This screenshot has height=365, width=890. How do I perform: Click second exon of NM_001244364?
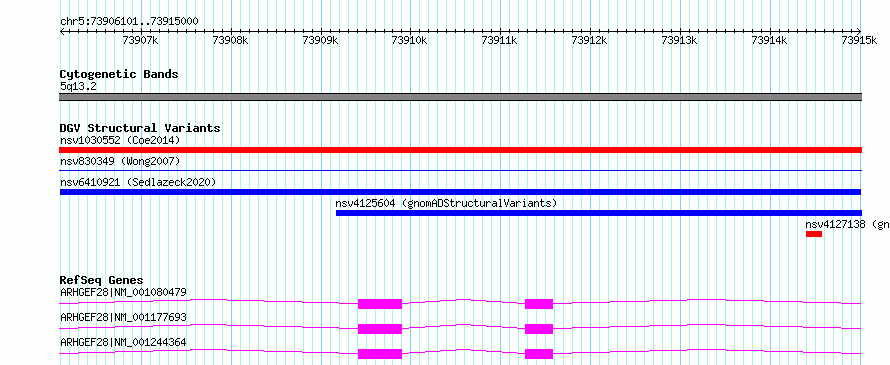tap(539, 354)
